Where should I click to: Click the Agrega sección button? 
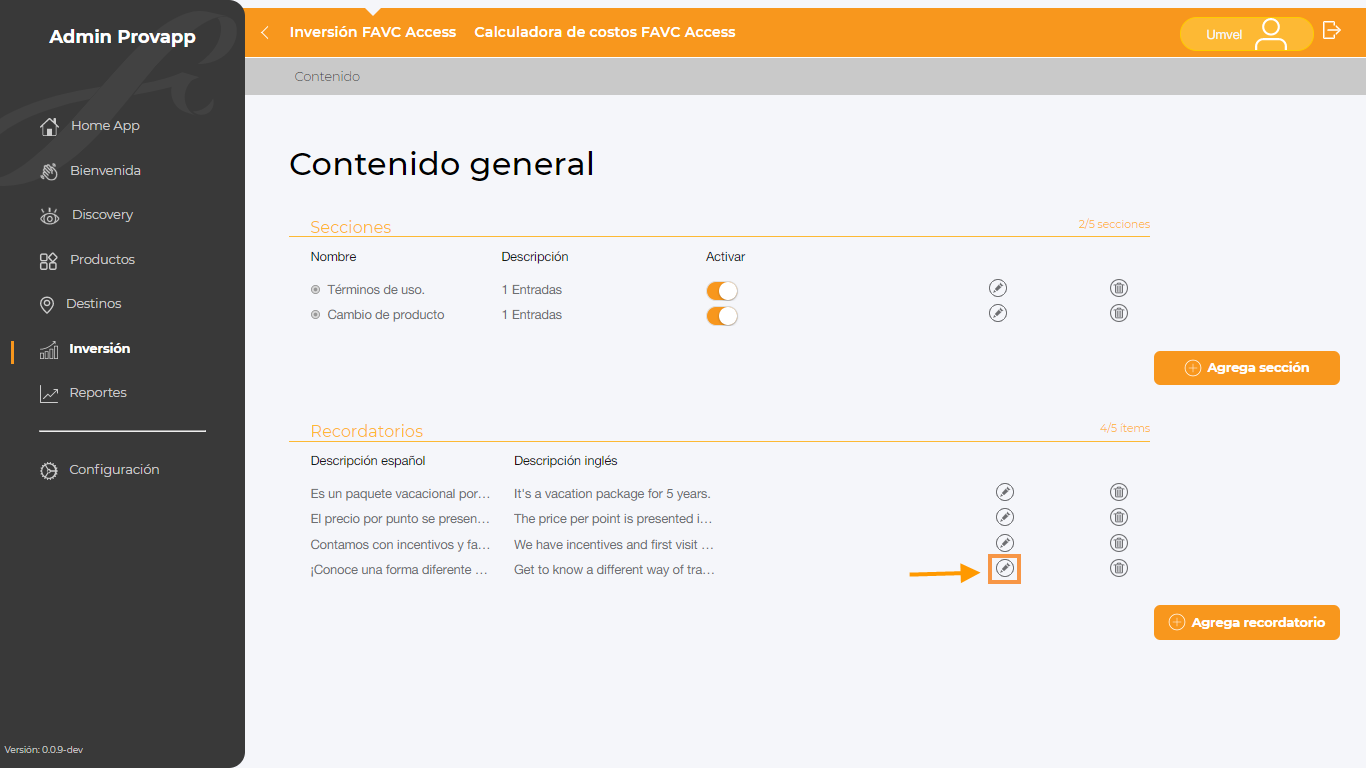tap(1247, 368)
